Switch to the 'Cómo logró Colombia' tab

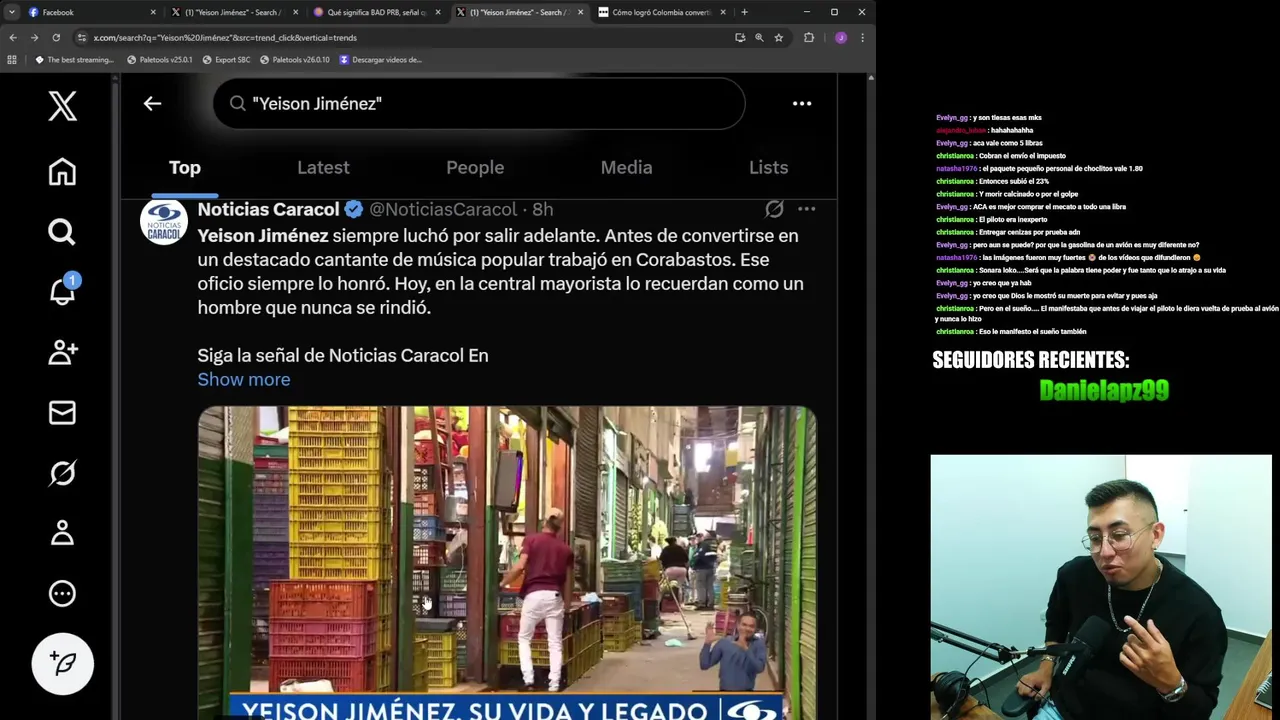click(x=661, y=12)
